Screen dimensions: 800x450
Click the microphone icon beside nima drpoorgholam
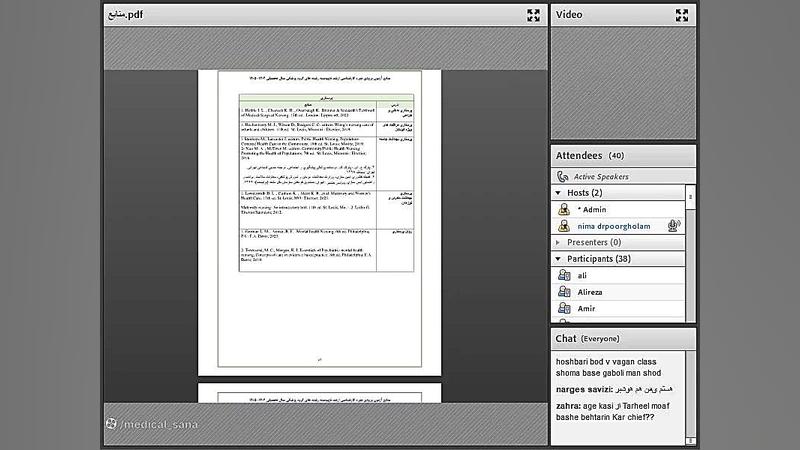(x=674, y=226)
